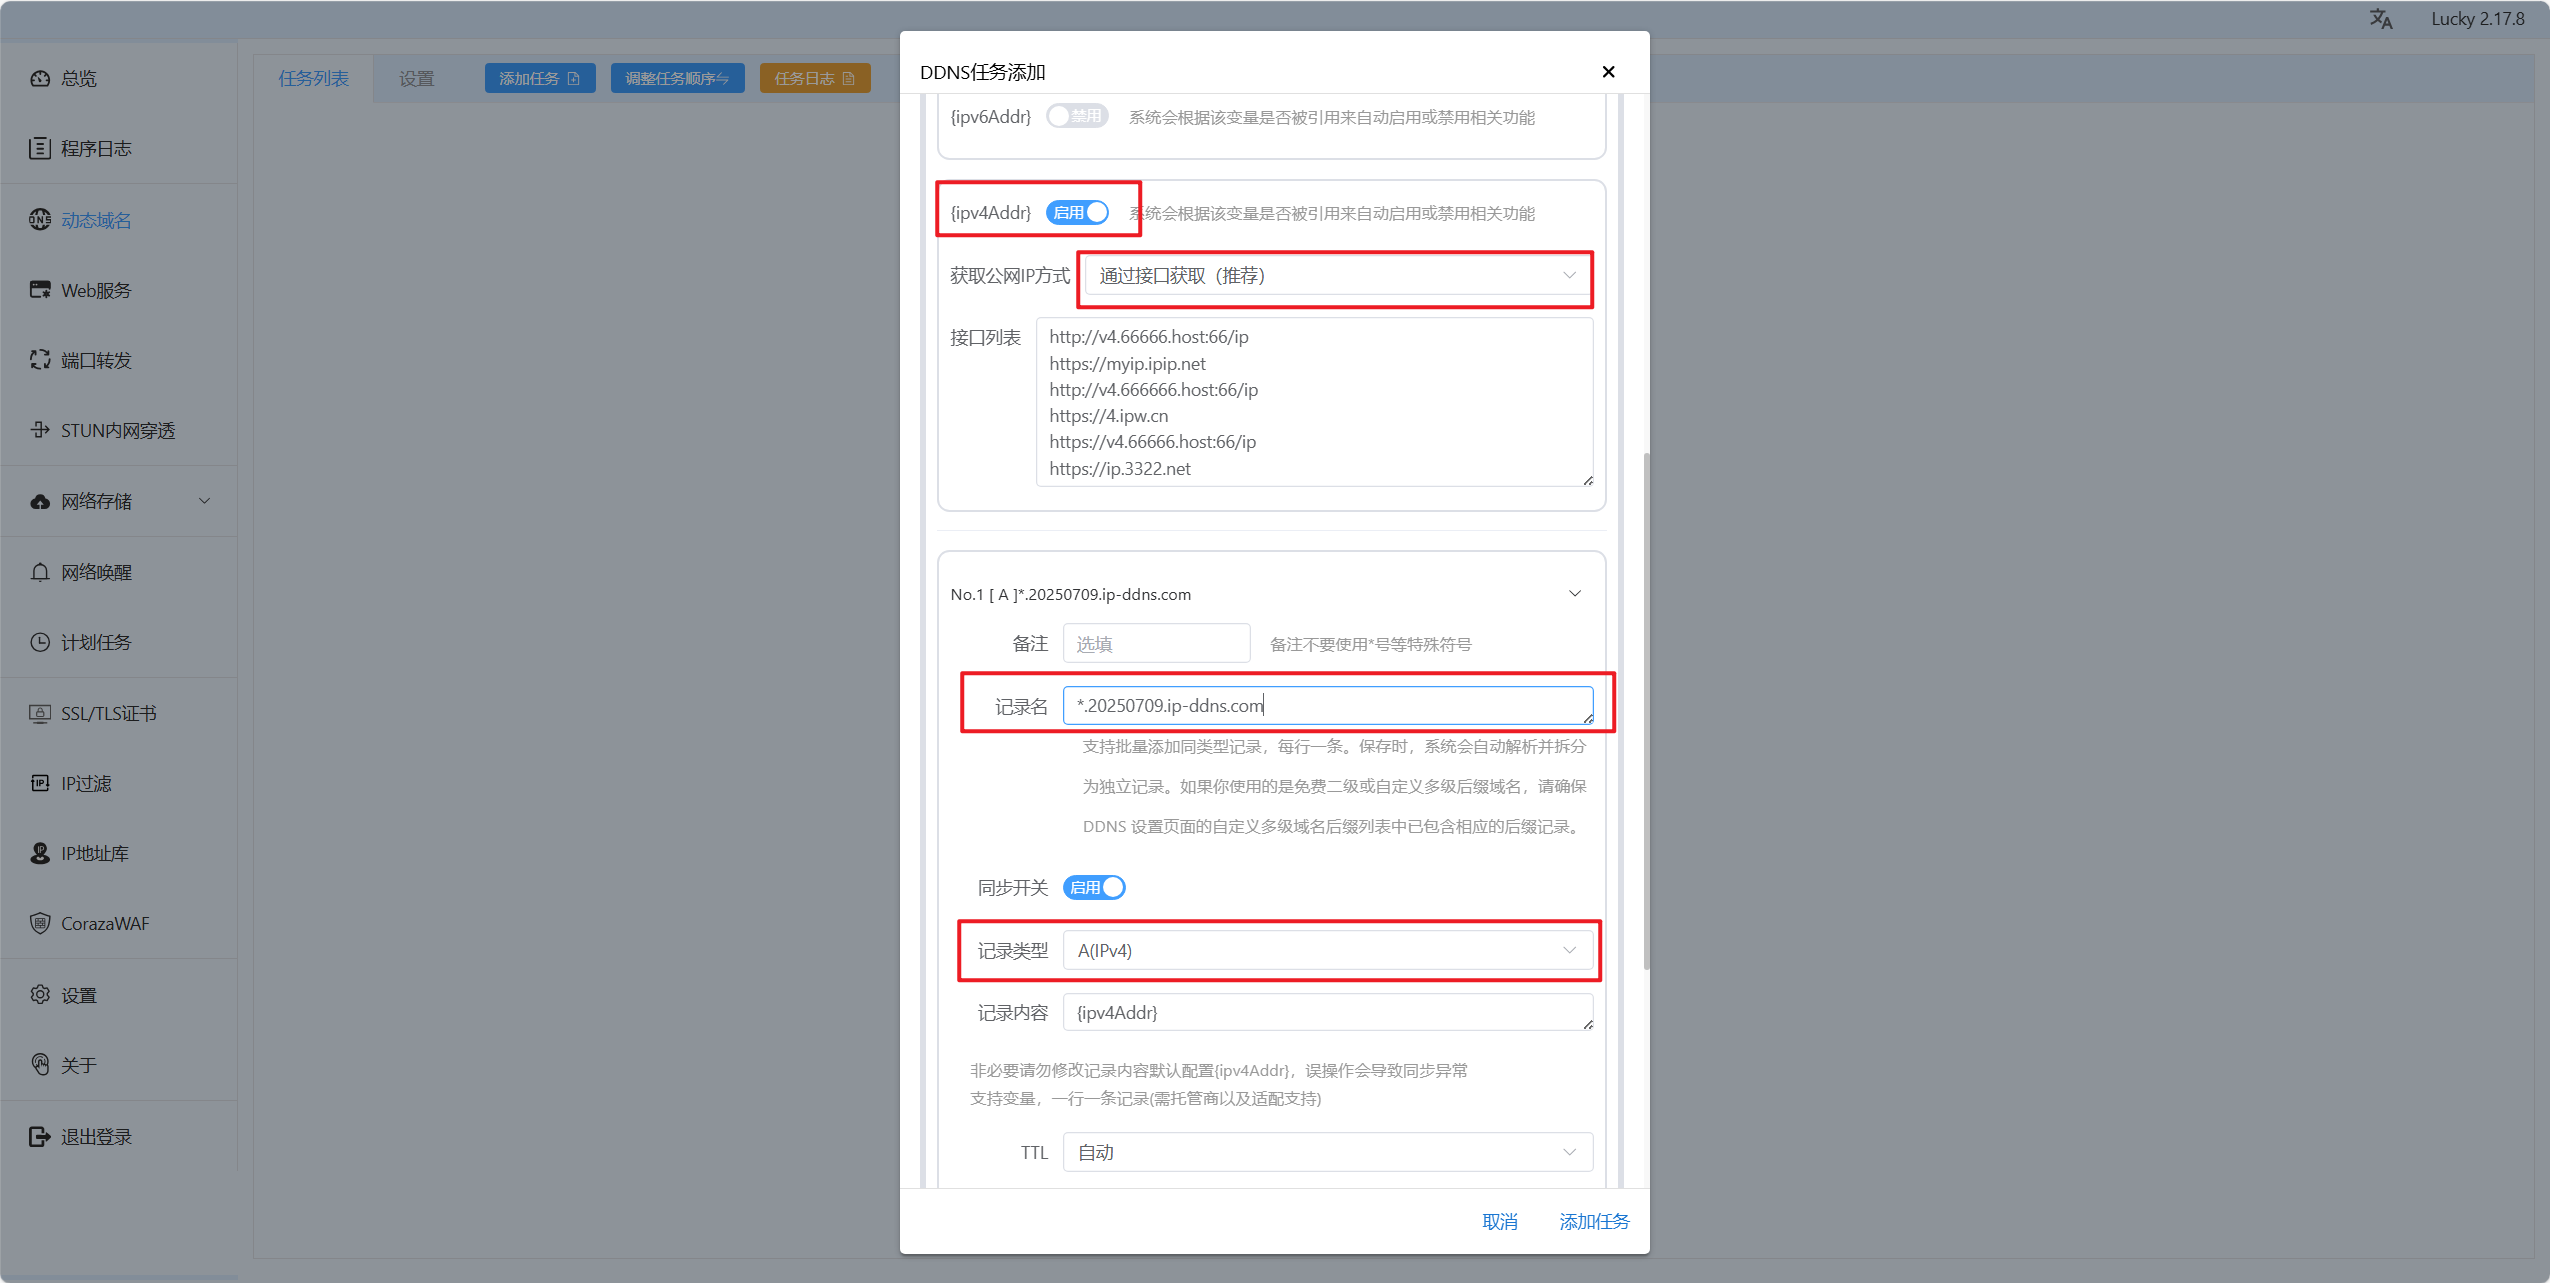Viewport: 2550px width, 1283px height.
Task: Click the 设置 gear icon in sidebar
Action: click(x=40, y=995)
